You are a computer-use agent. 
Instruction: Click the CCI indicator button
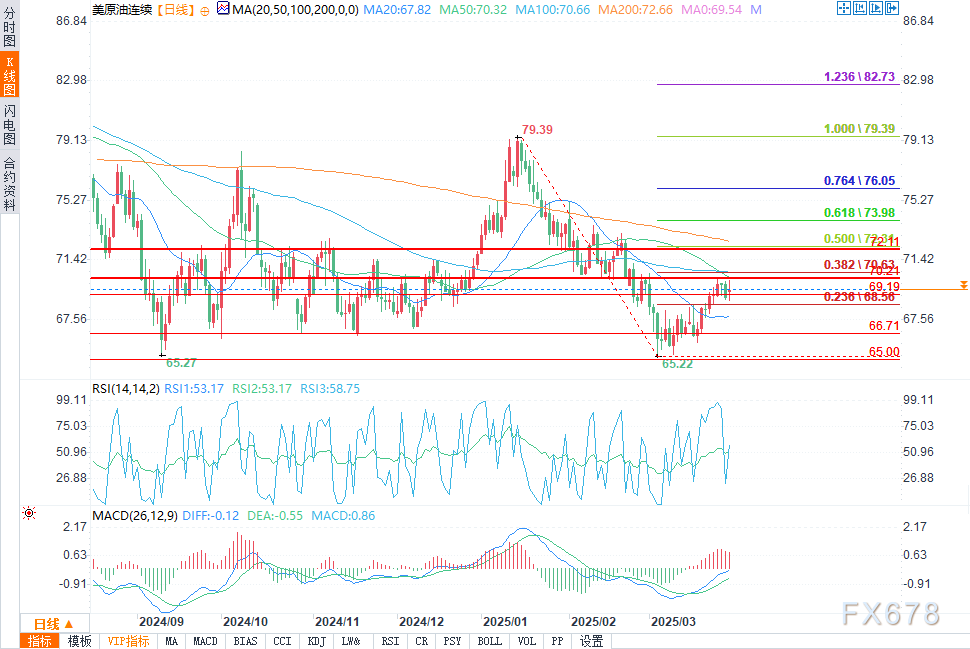[282, 641]
